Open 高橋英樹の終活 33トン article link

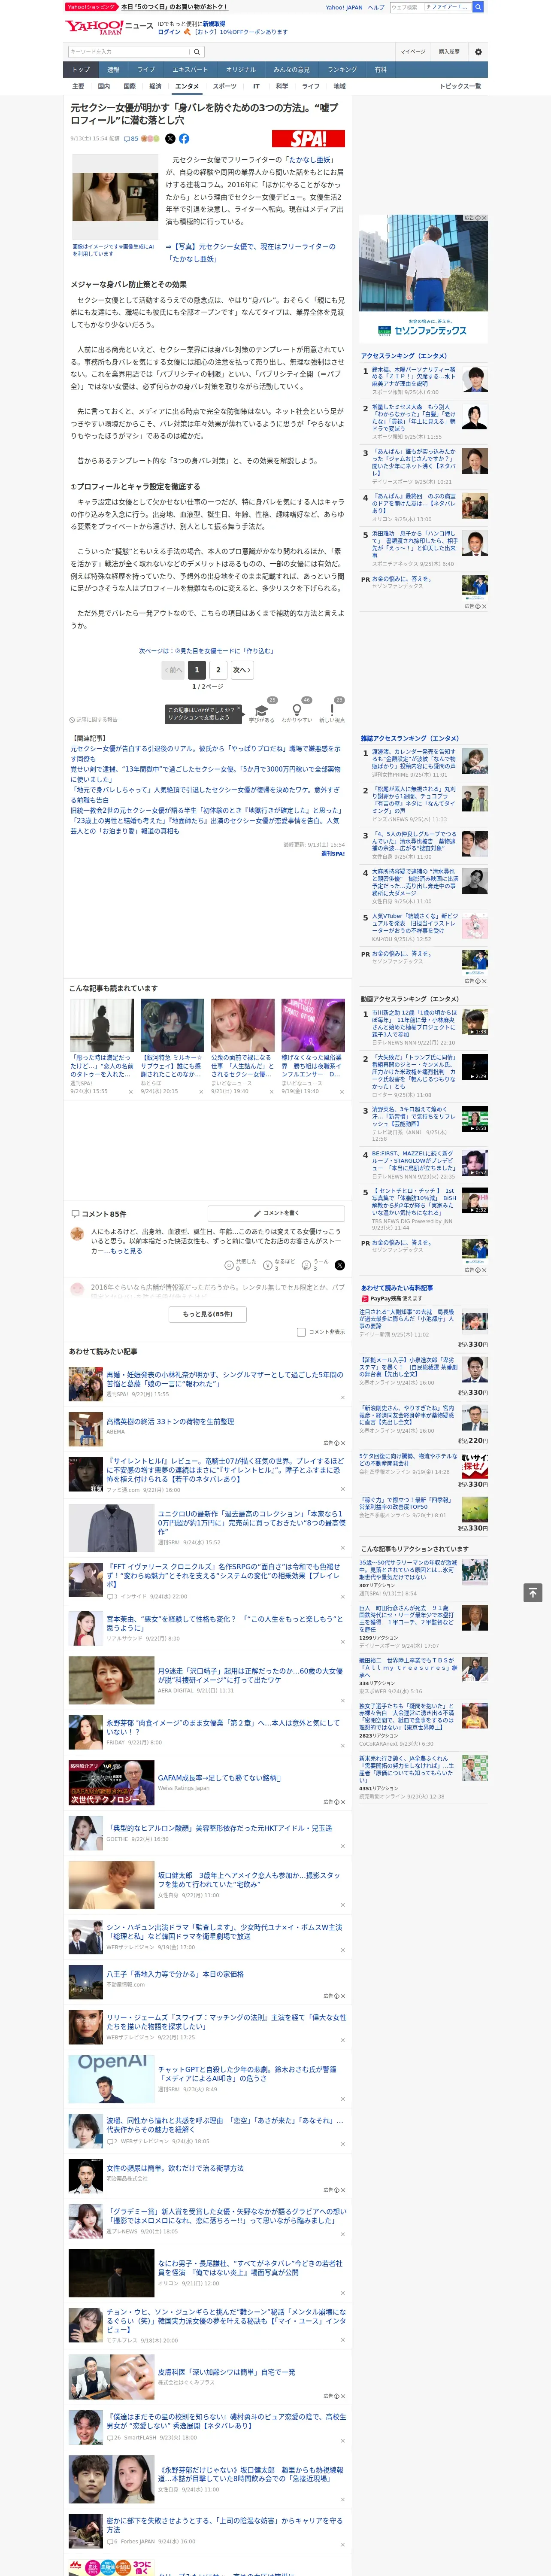(171, 1421)
